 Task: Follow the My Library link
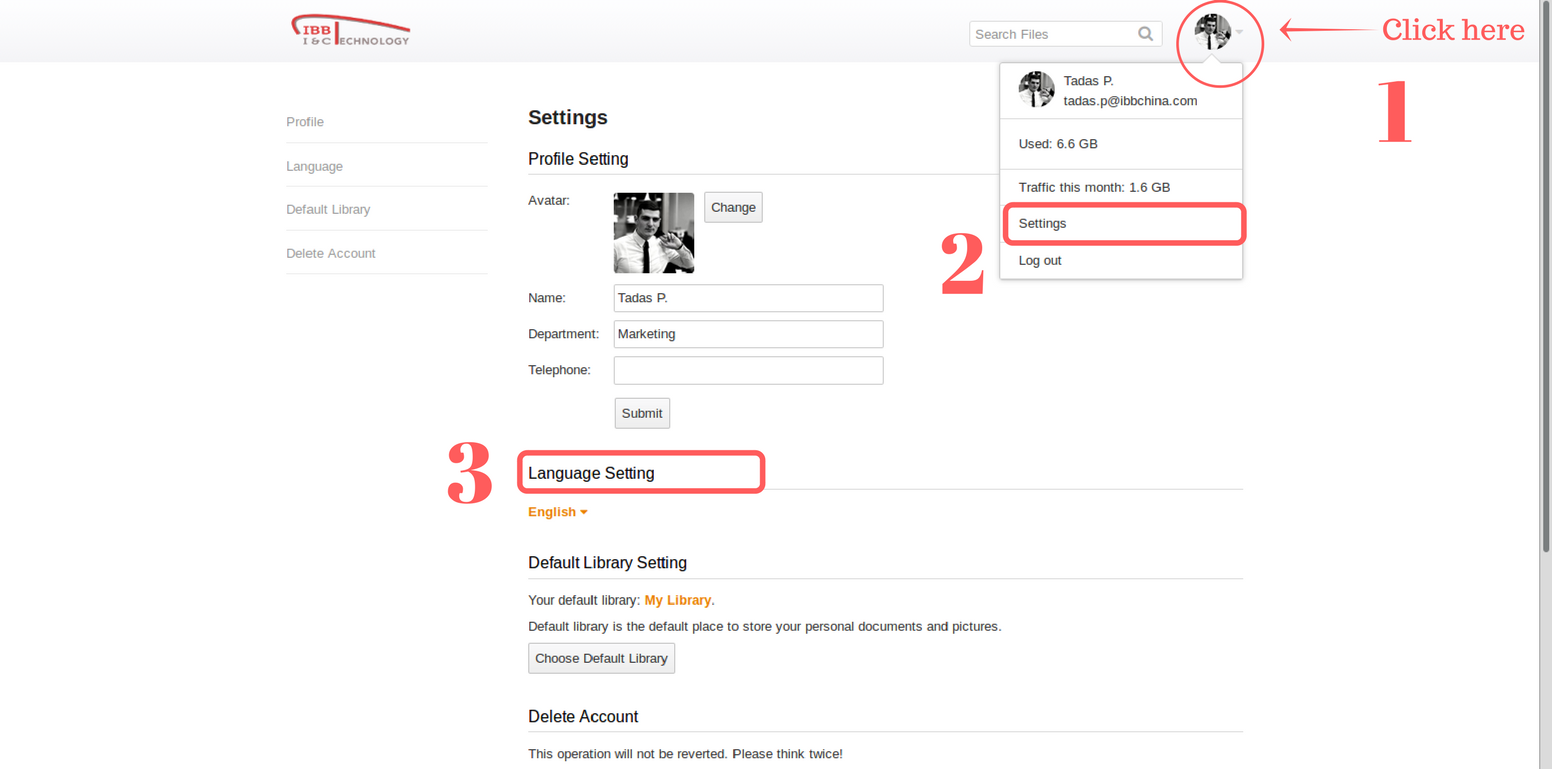(x=678, y=600)
